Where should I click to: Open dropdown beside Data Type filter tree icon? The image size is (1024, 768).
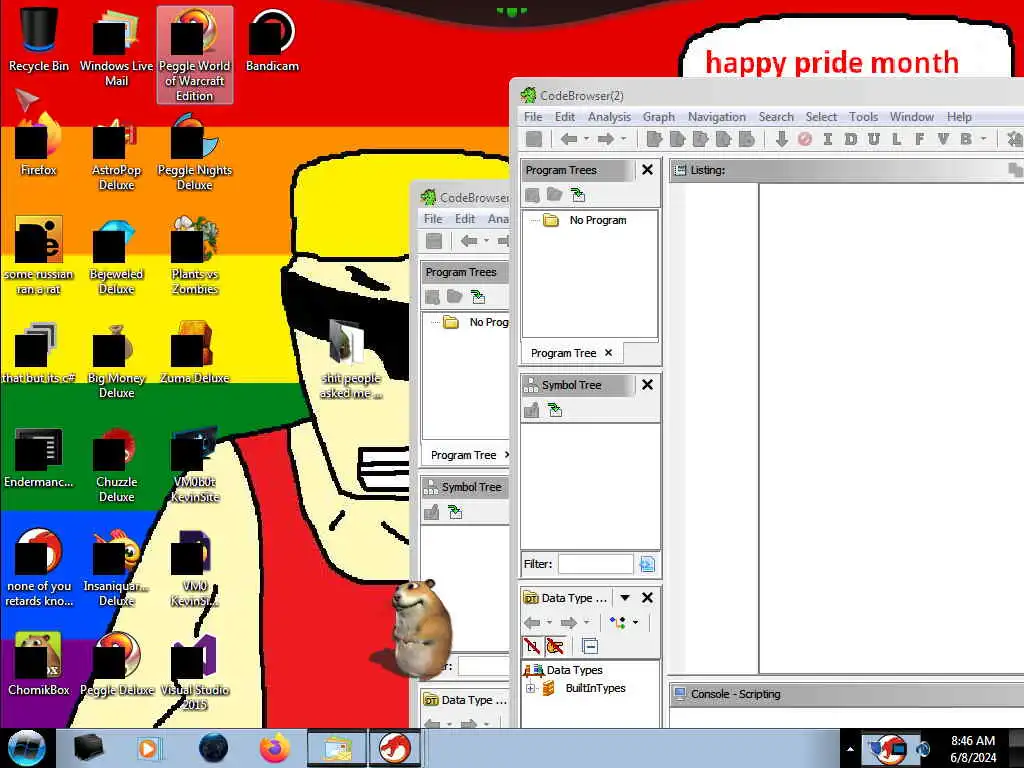(635, 622)
